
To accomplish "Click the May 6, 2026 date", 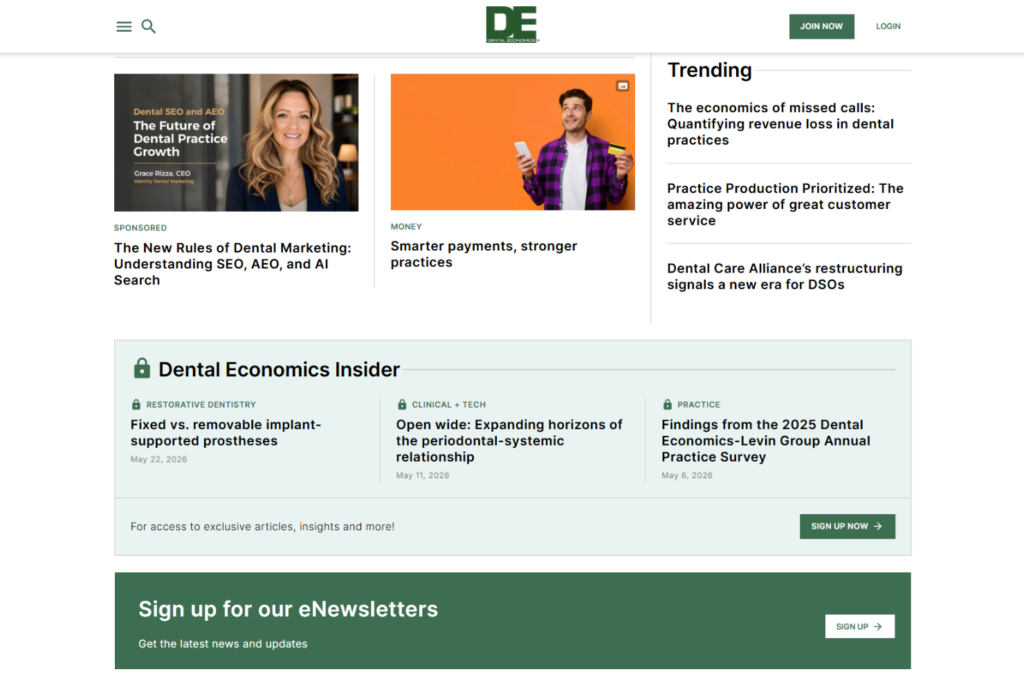I will pyautogui.click(x=687, y=475).
